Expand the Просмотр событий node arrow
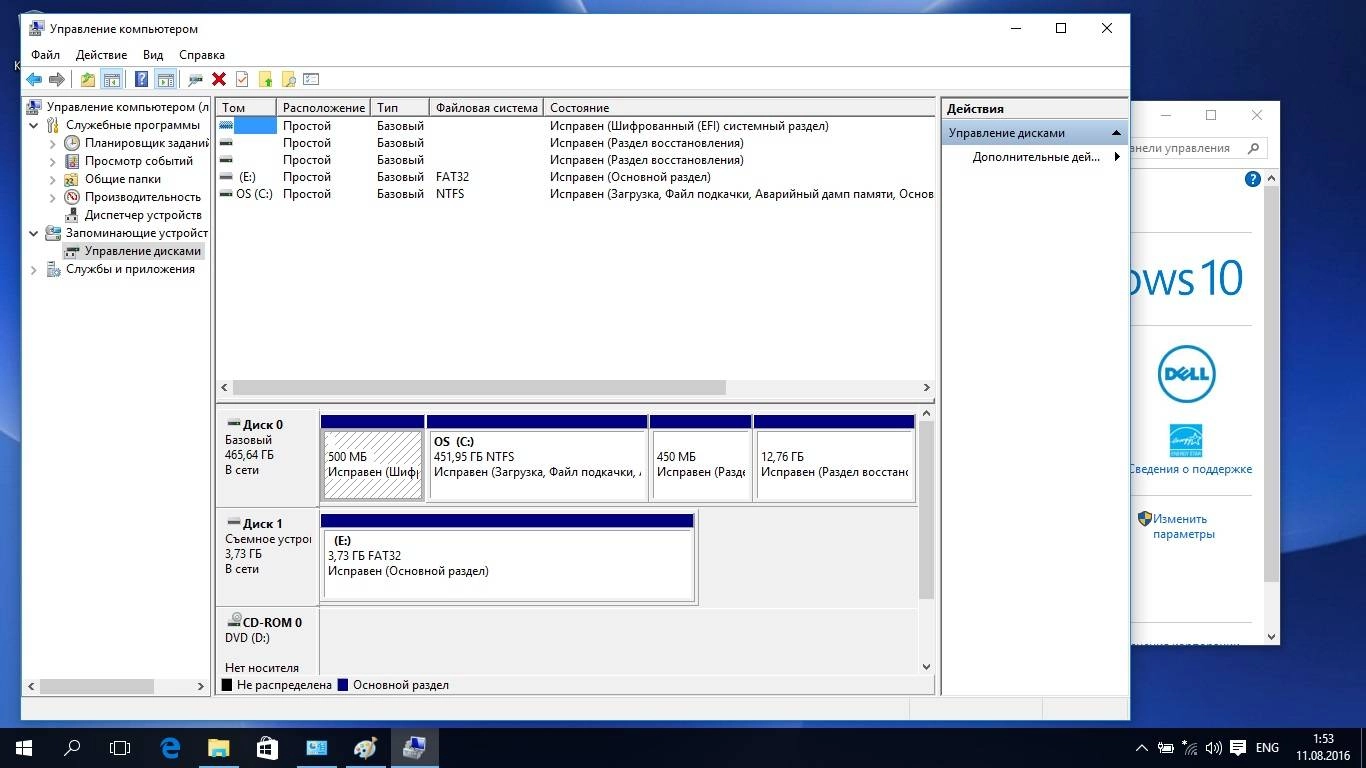Viewport: 1366px width, 768px height. tap(53, 161)
